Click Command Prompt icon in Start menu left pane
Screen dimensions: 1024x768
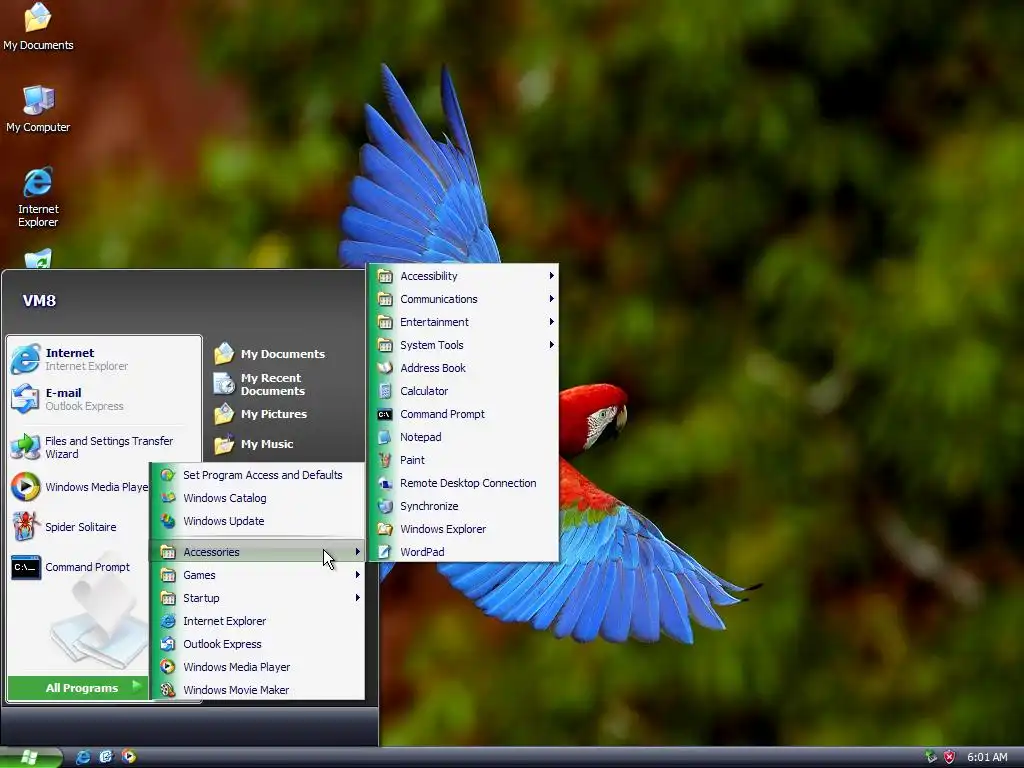pyautogui.click(x=25, y=567)
